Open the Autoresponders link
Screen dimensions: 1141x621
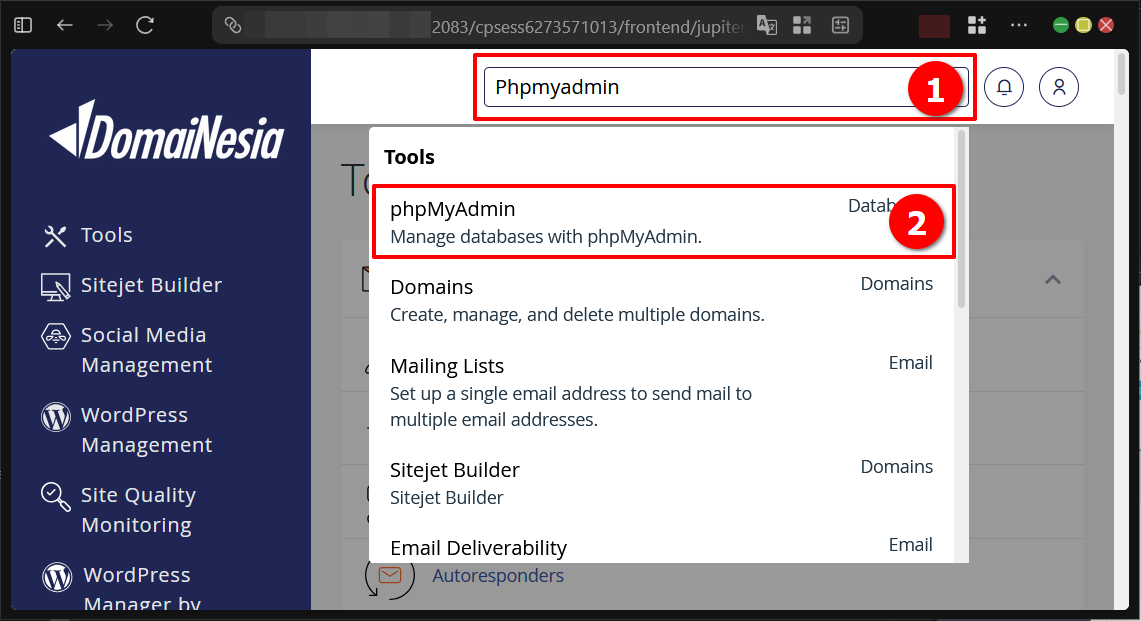pos(498,575)
